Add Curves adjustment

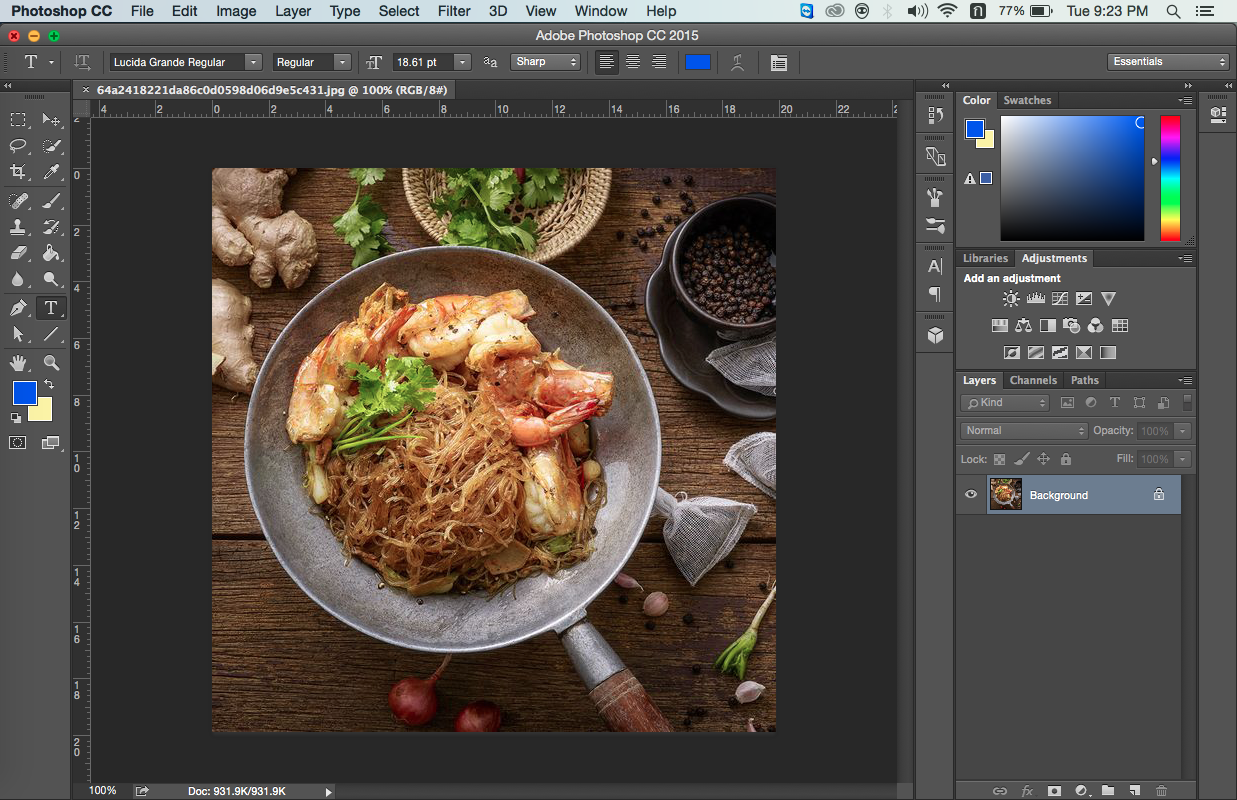tap(1059, 299)
